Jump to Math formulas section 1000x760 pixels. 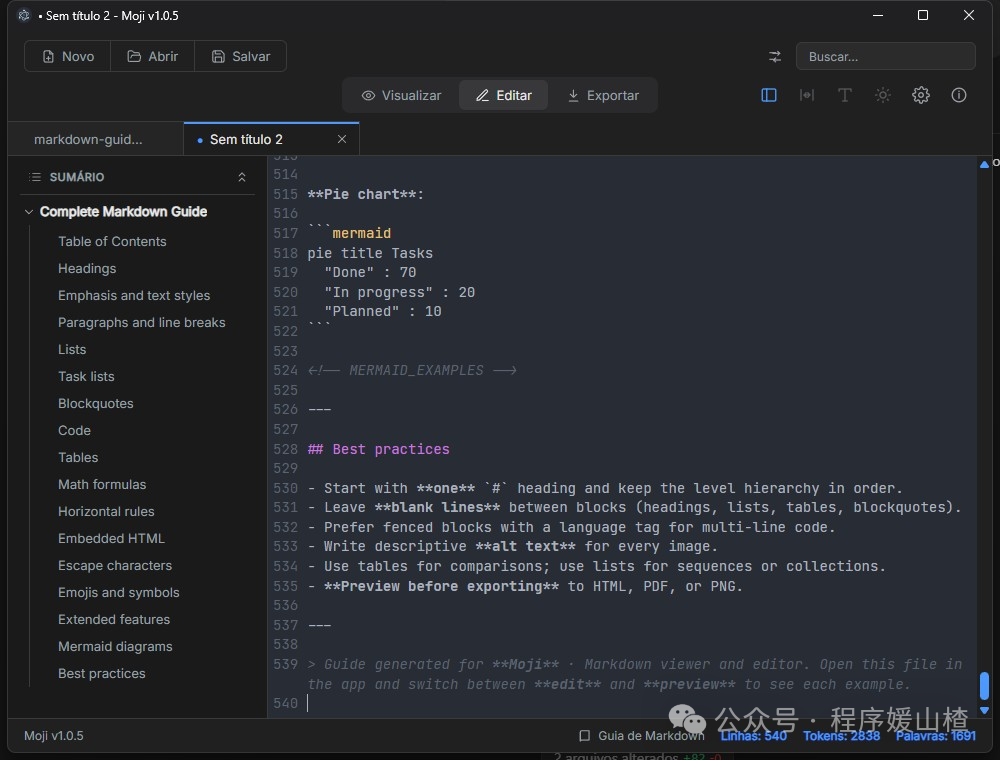102,485
